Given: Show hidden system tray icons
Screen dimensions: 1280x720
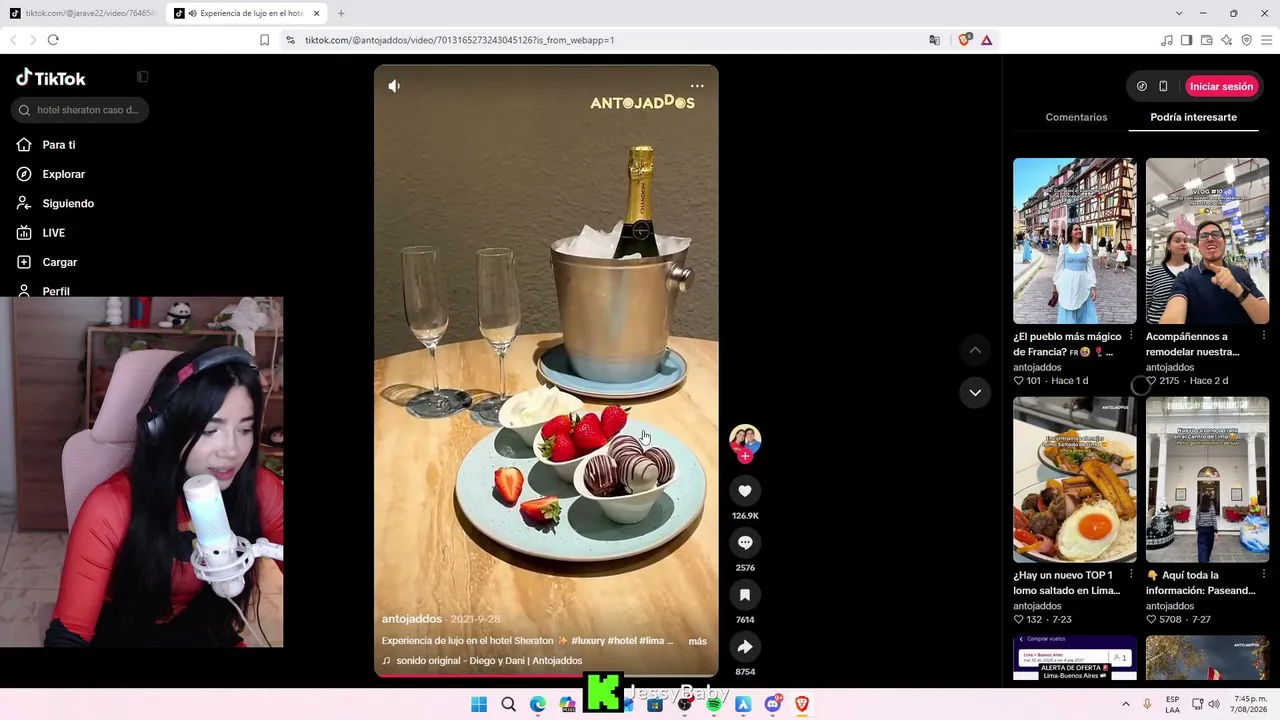Looking at the screenshot, I should pos(1125,704).
